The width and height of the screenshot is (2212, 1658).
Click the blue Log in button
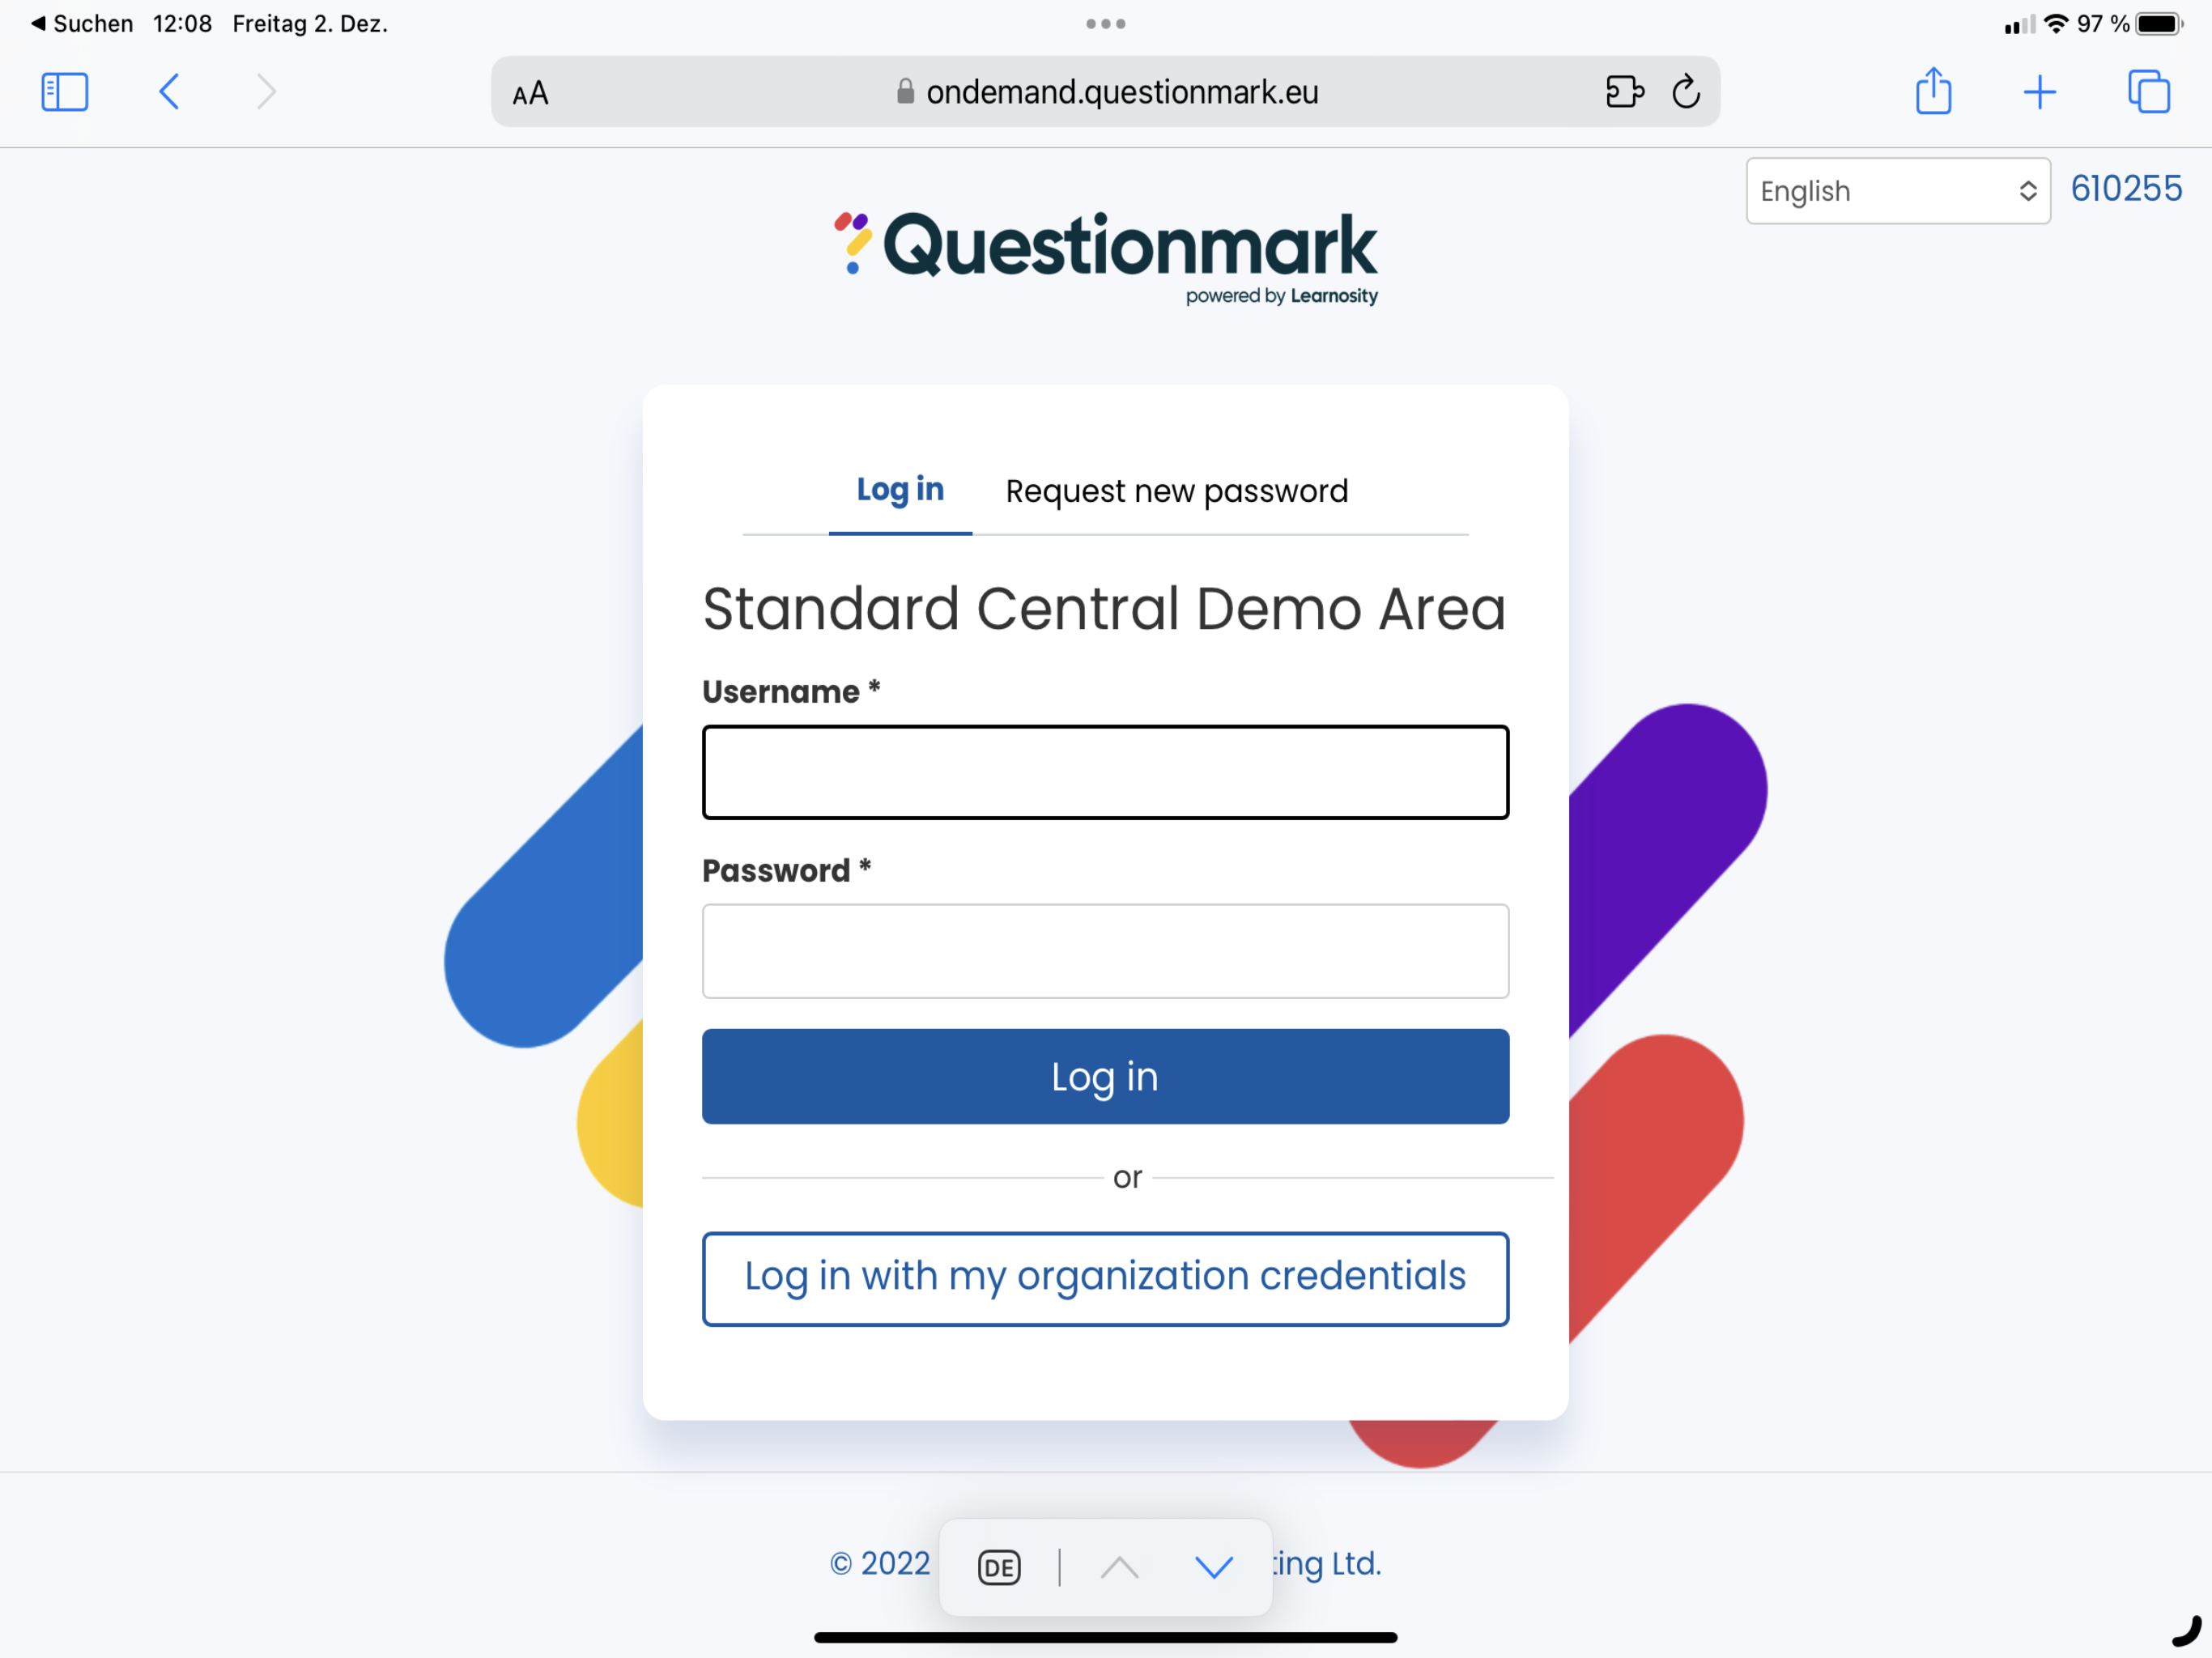point(1105,1077)
